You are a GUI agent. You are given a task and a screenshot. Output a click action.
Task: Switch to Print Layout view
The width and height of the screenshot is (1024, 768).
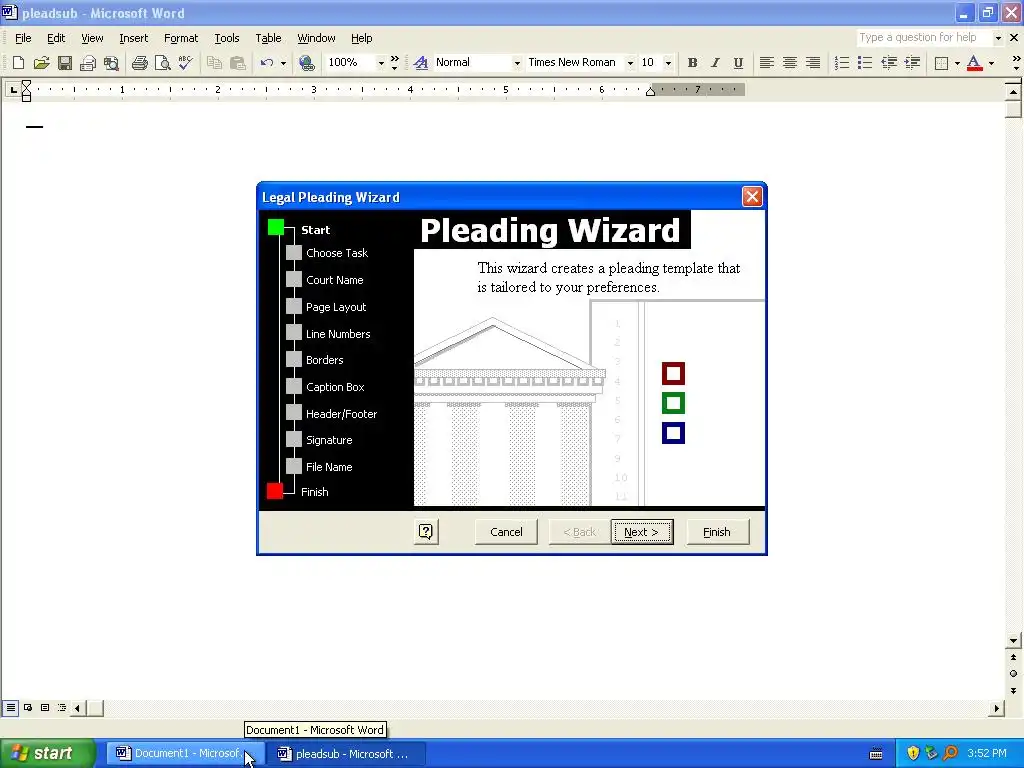45,707
